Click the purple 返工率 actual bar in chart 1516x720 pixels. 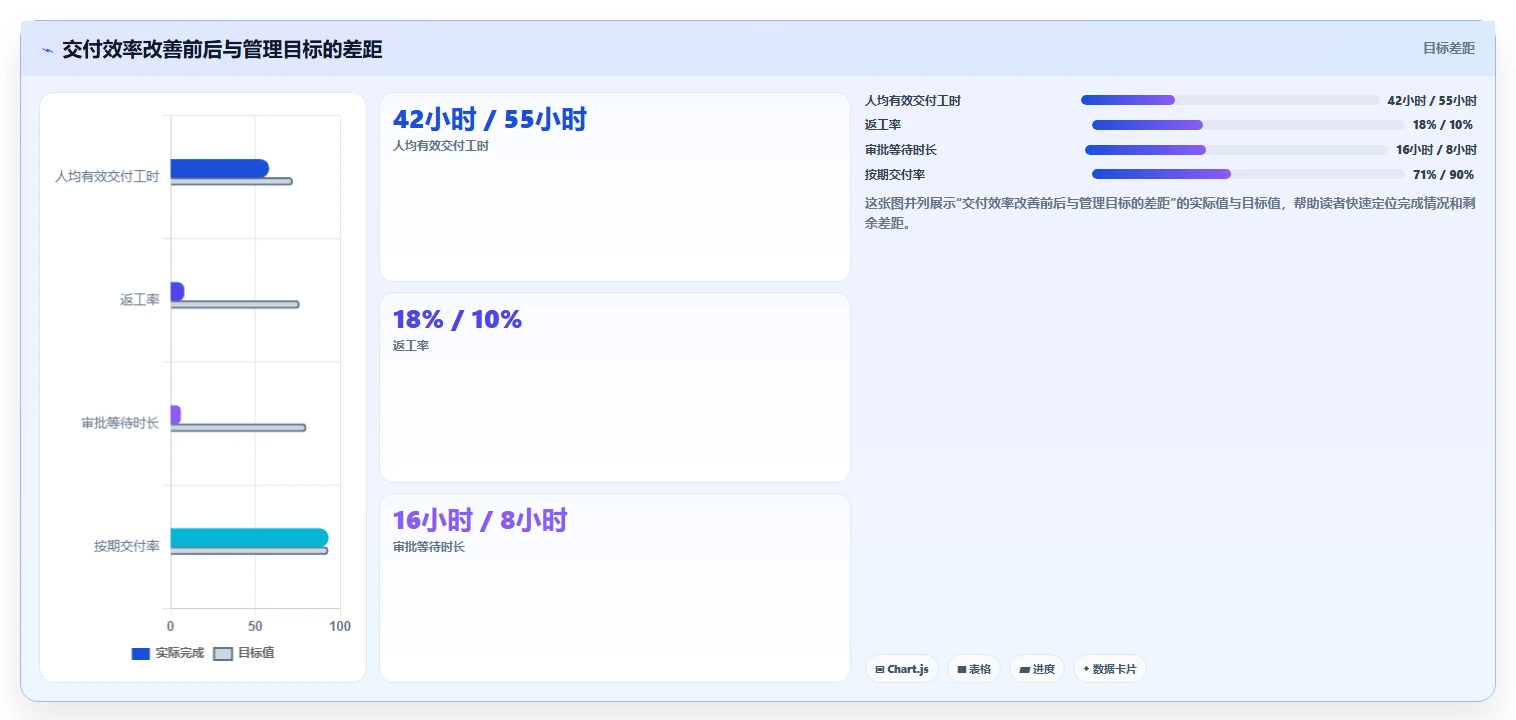(x=177, y=291)
